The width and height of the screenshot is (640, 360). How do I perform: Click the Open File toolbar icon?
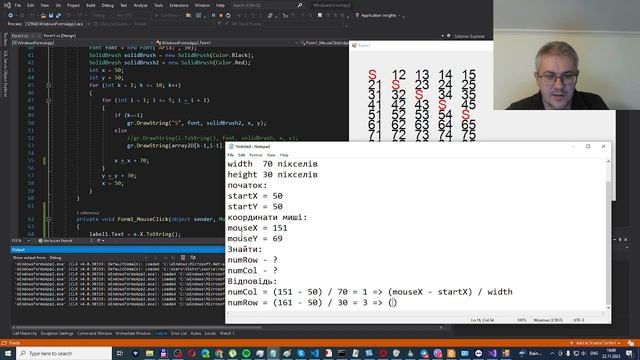(43, 16)
